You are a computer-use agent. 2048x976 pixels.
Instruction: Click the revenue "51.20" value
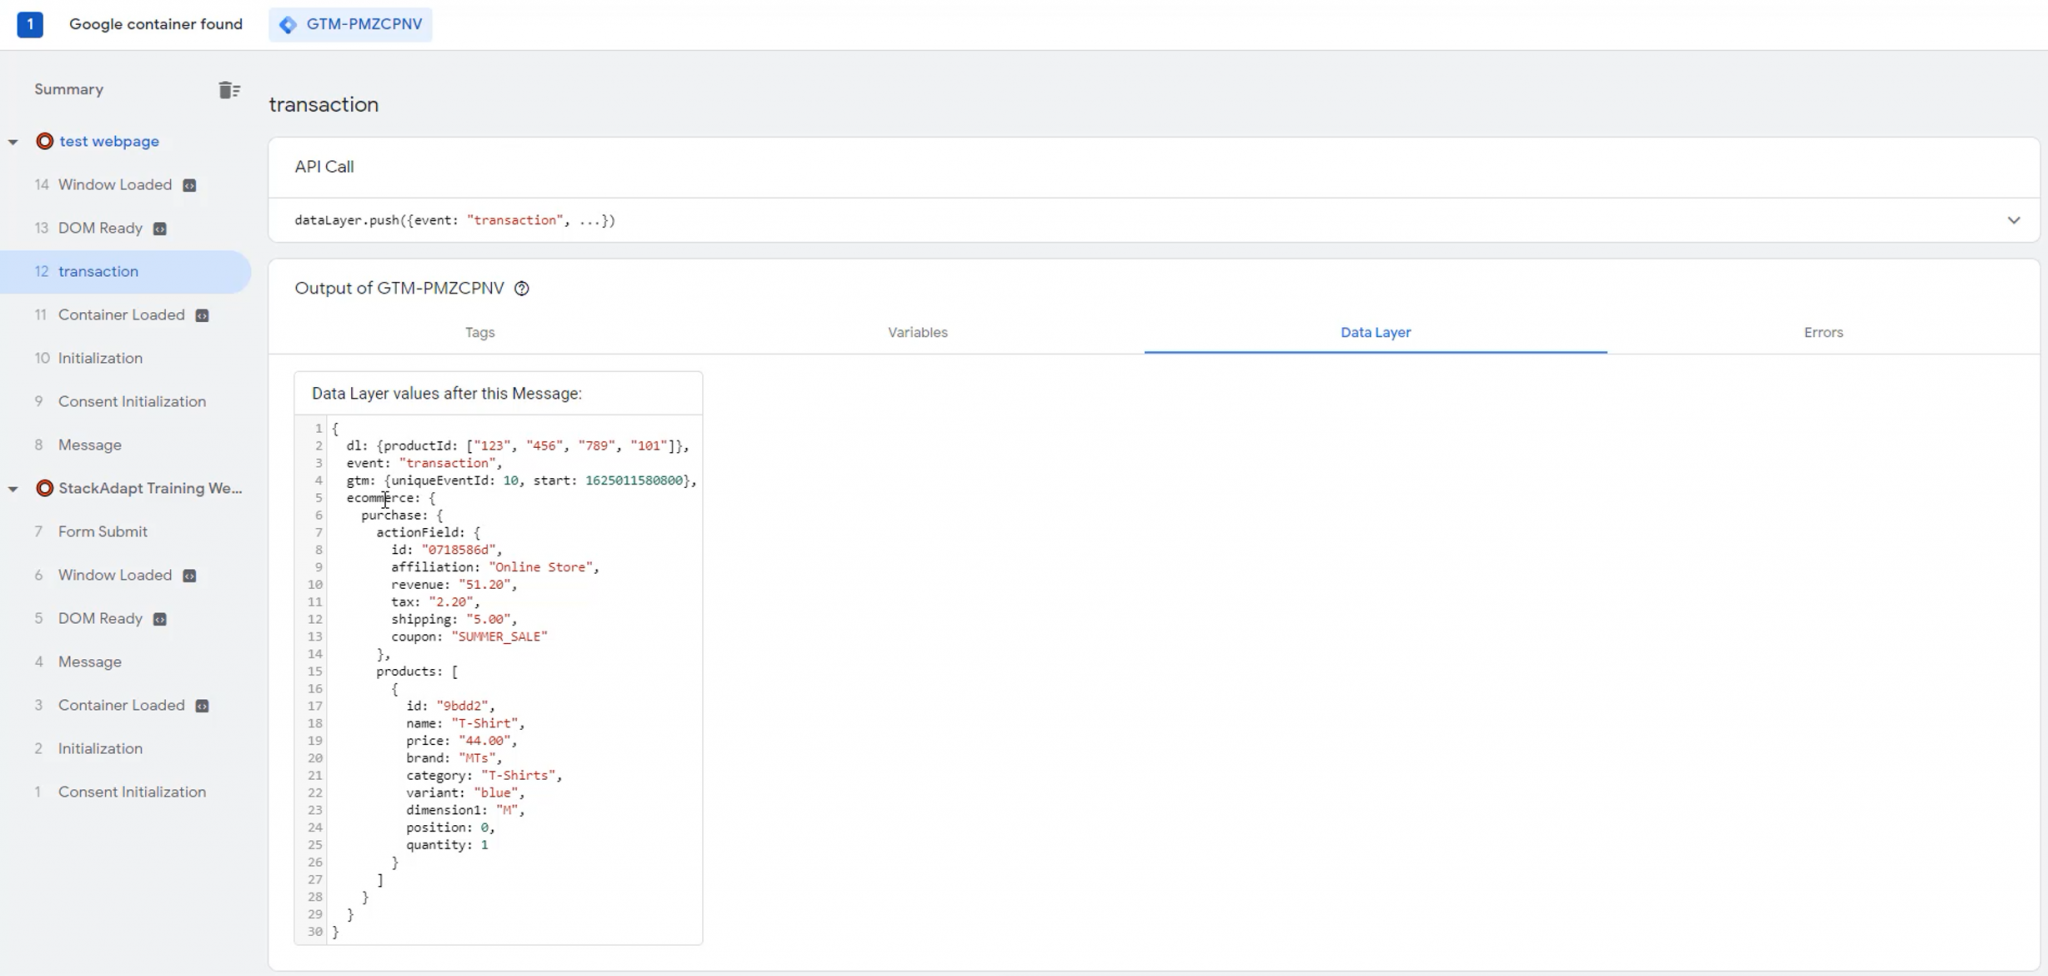[x=484, y=585]
